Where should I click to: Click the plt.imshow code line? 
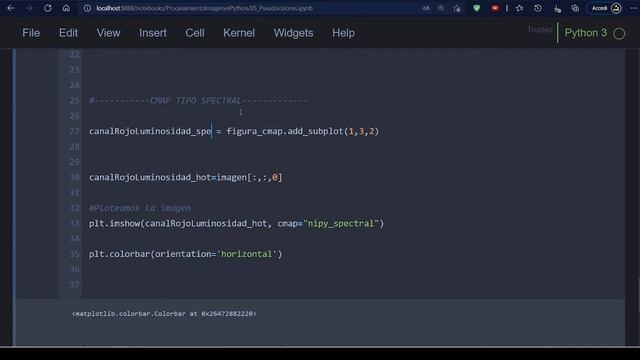[236, 223]
